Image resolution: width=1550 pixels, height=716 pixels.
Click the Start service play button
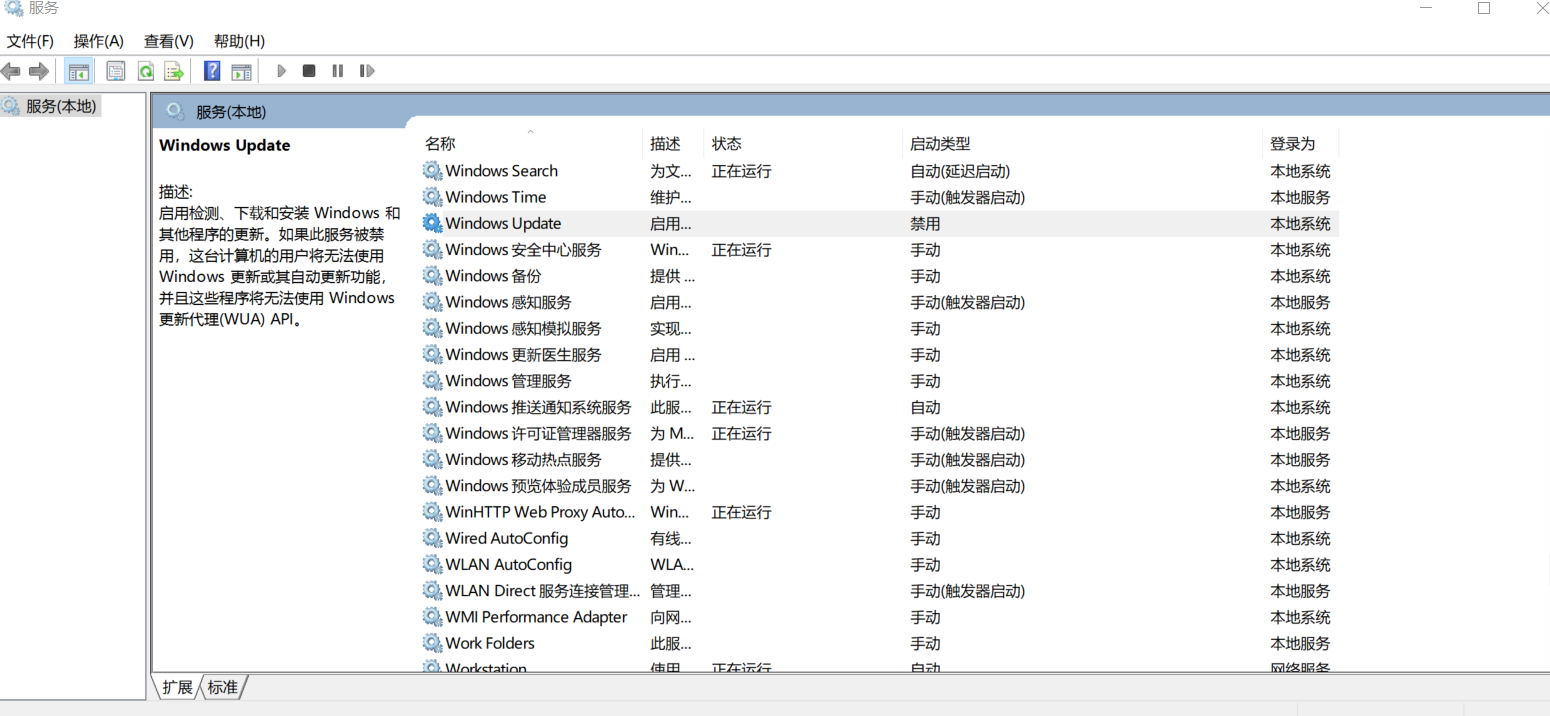[282, 71]
